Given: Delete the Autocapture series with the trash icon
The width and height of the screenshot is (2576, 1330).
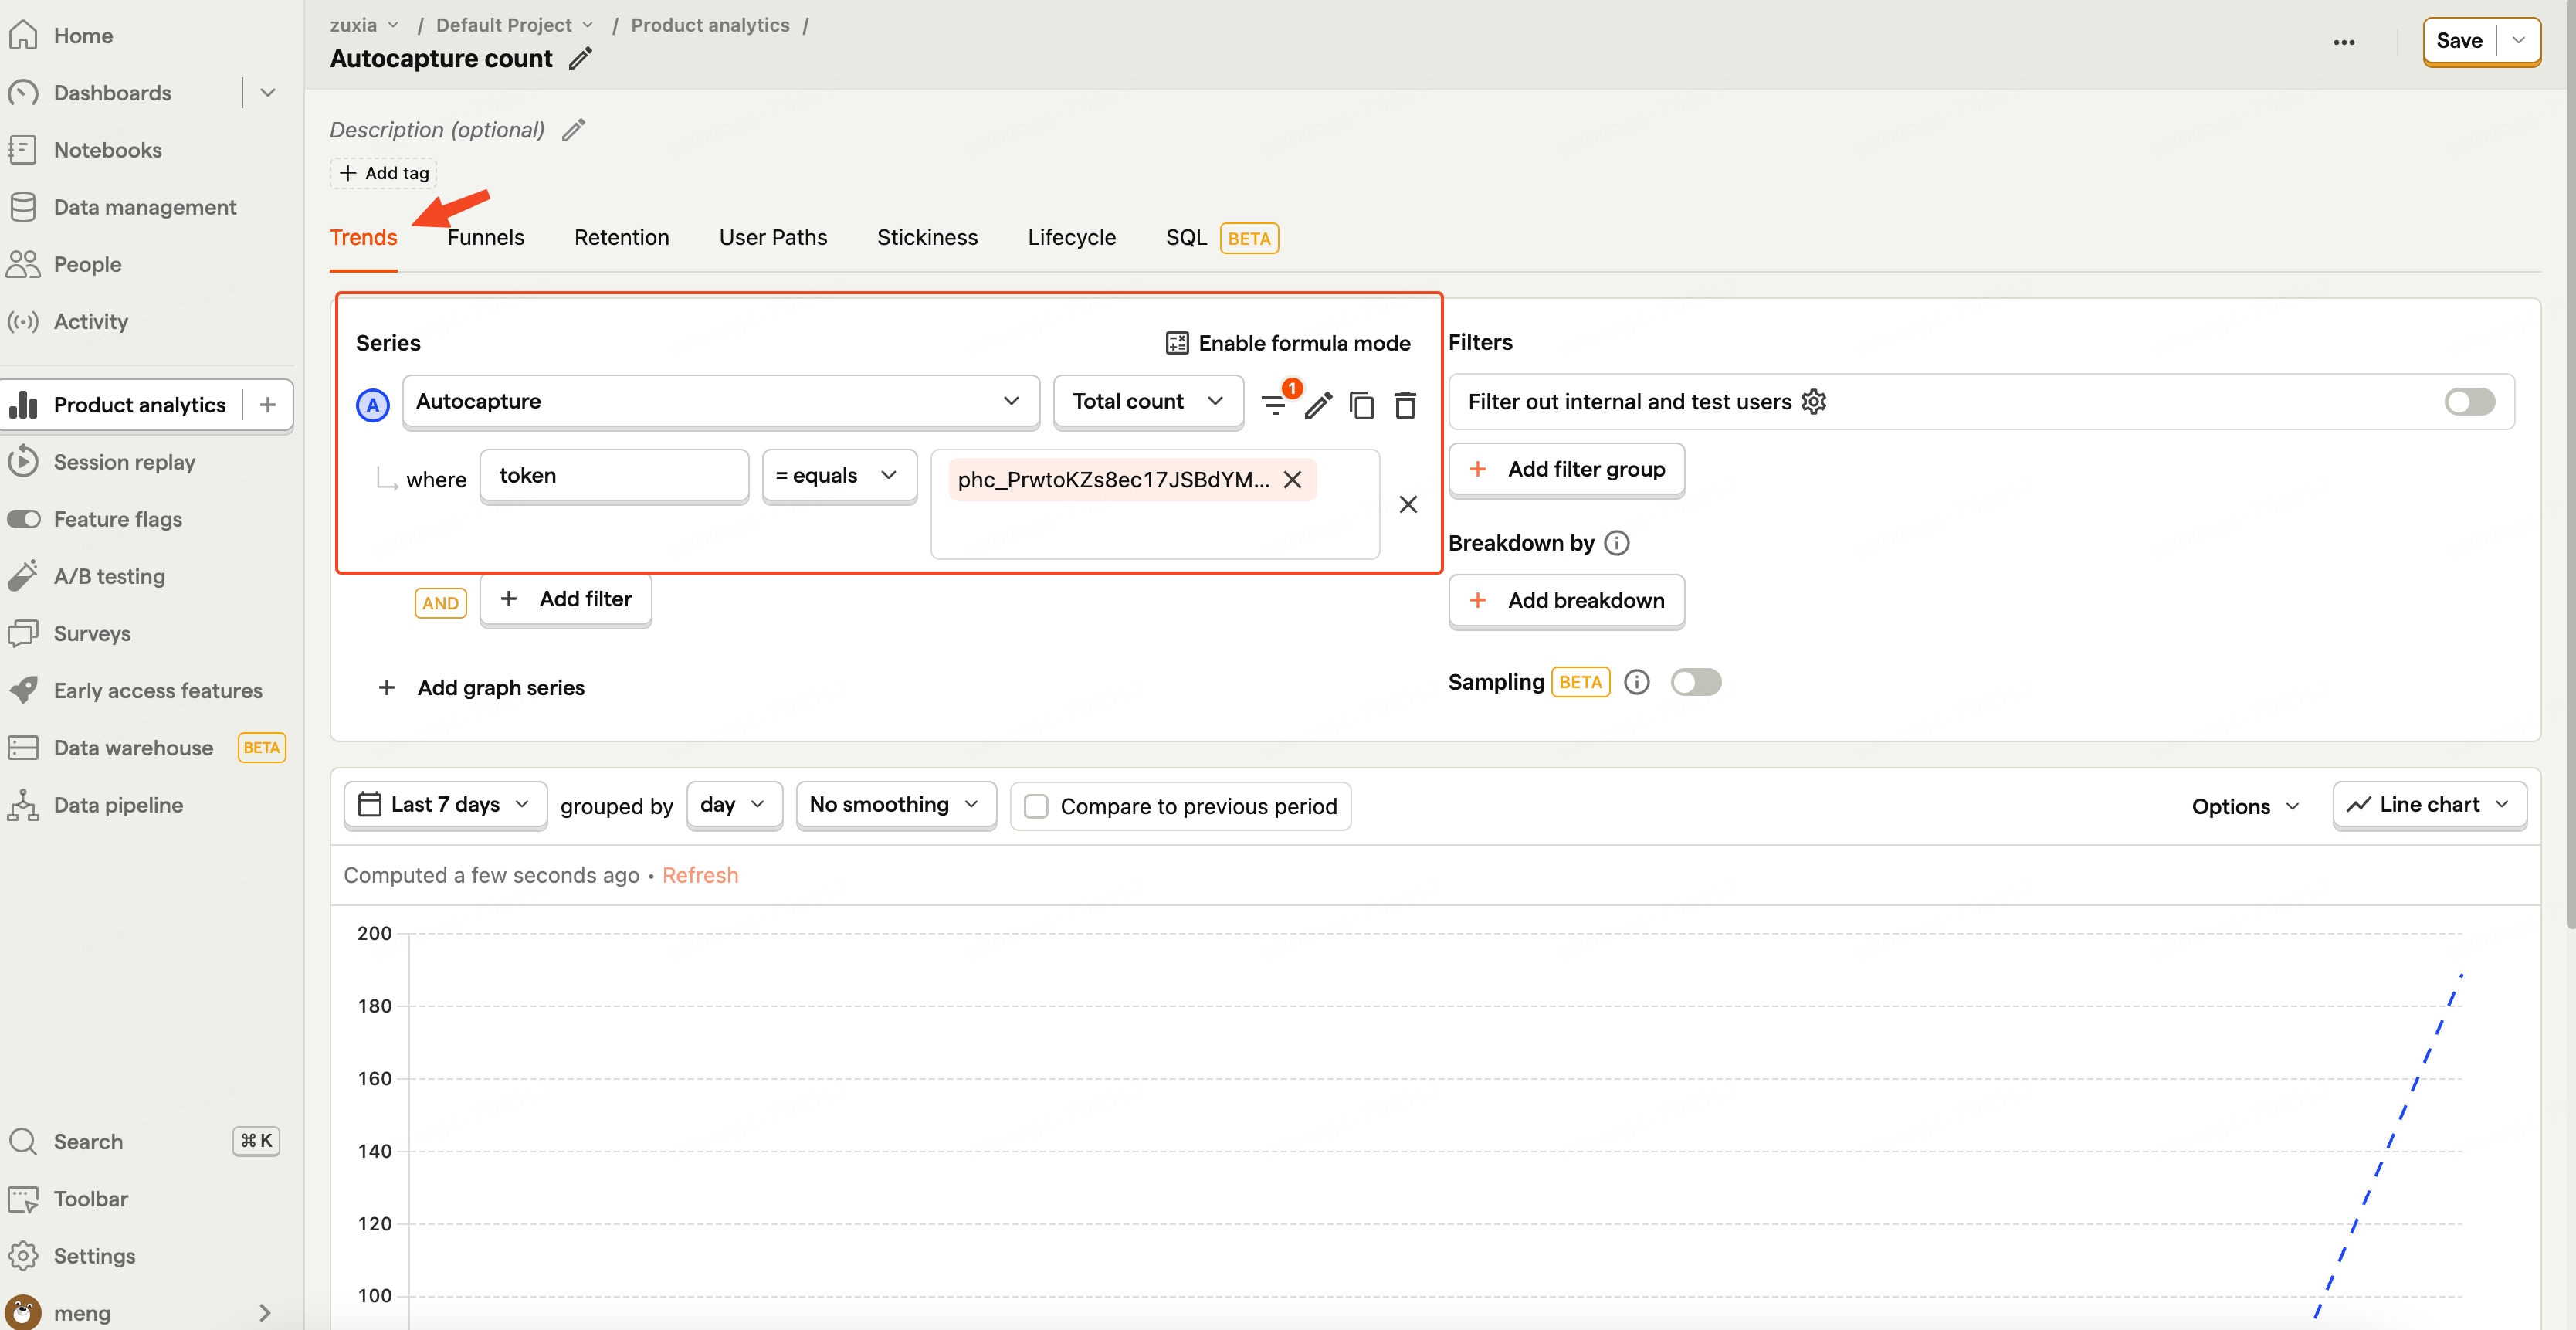Looking at the screenshot, I should [1405, 404].
